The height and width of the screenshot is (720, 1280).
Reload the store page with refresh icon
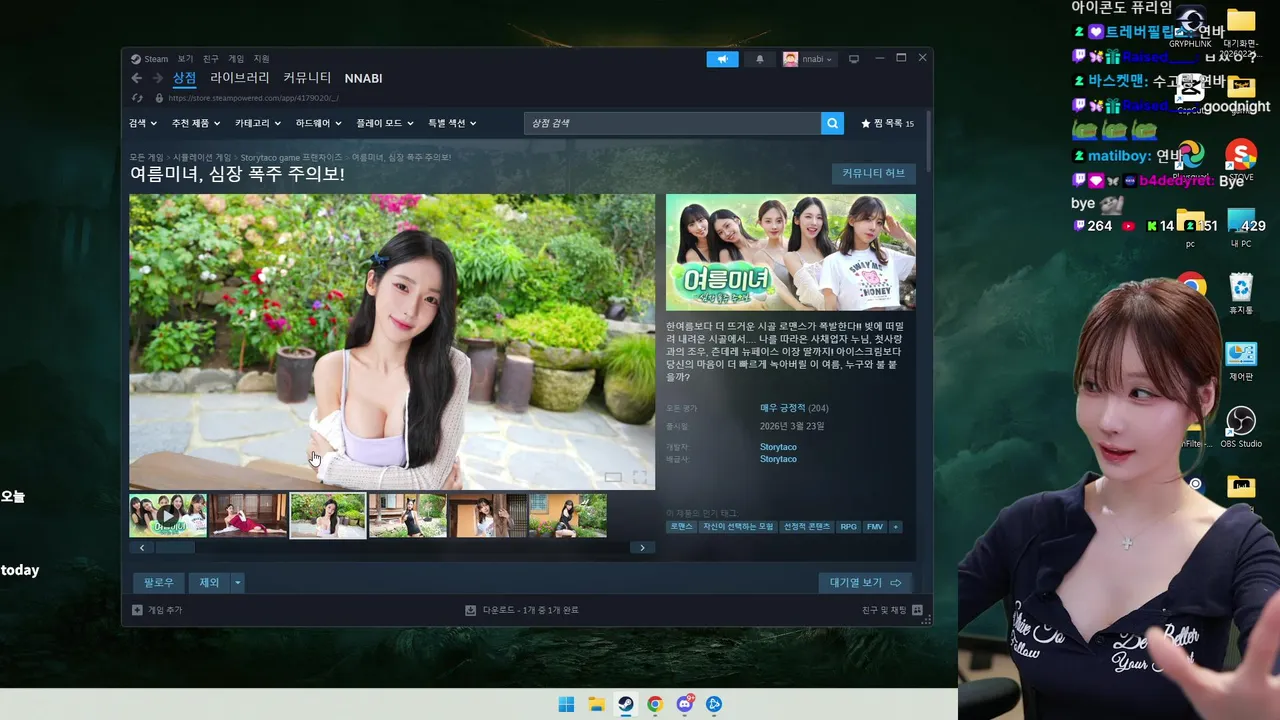[137, 98]
